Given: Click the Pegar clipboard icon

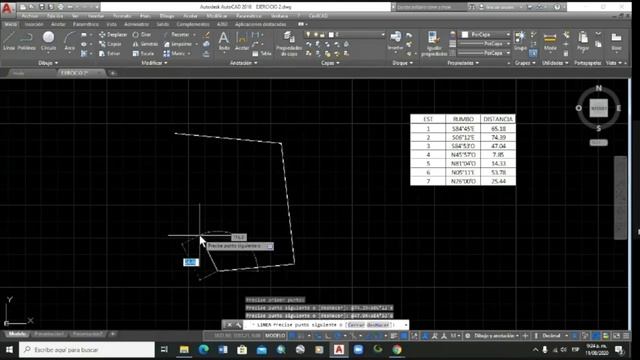Looking at the screenshot, I should tap(583, 41).
